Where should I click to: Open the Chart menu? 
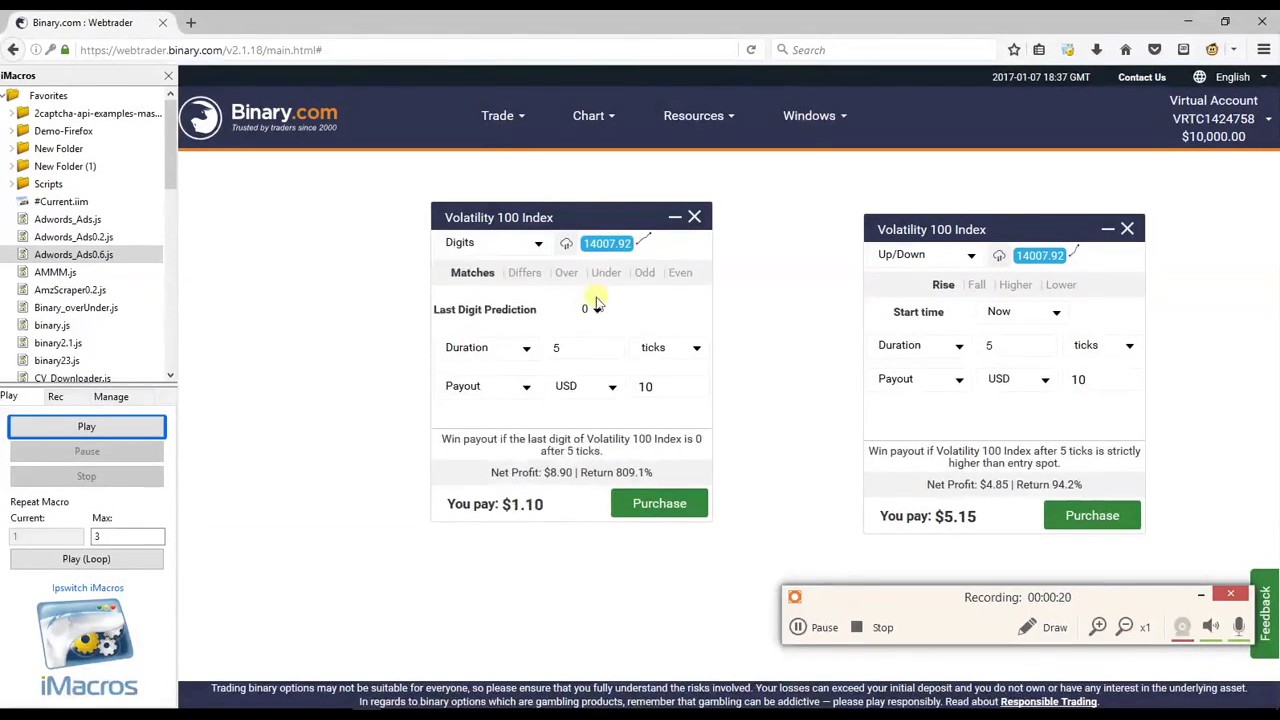(594, 116)
